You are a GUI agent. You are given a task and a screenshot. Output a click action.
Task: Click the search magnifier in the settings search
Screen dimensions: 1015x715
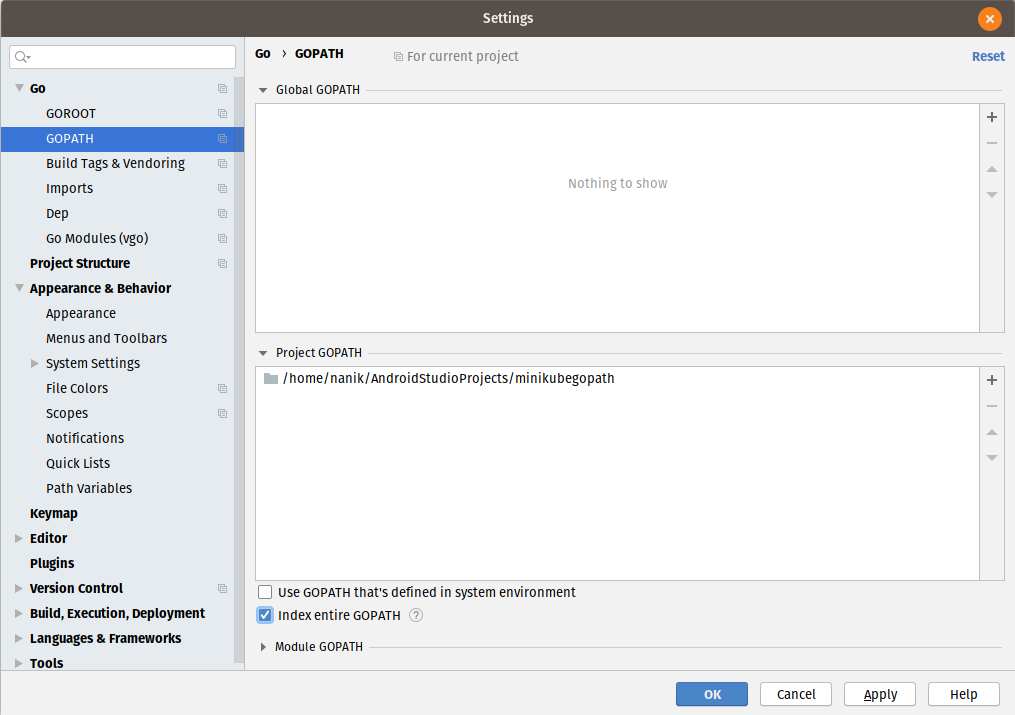click(x=20, y=57)
